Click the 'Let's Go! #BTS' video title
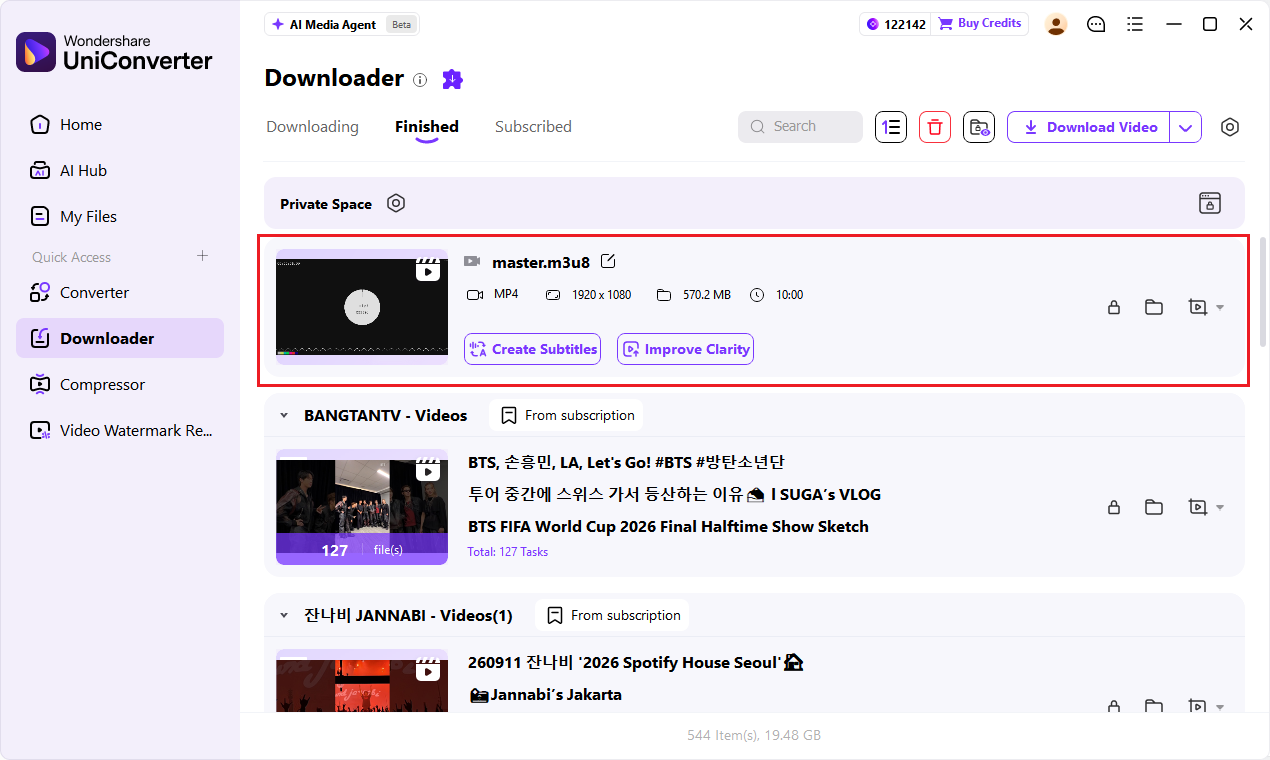 click(626, 462)
